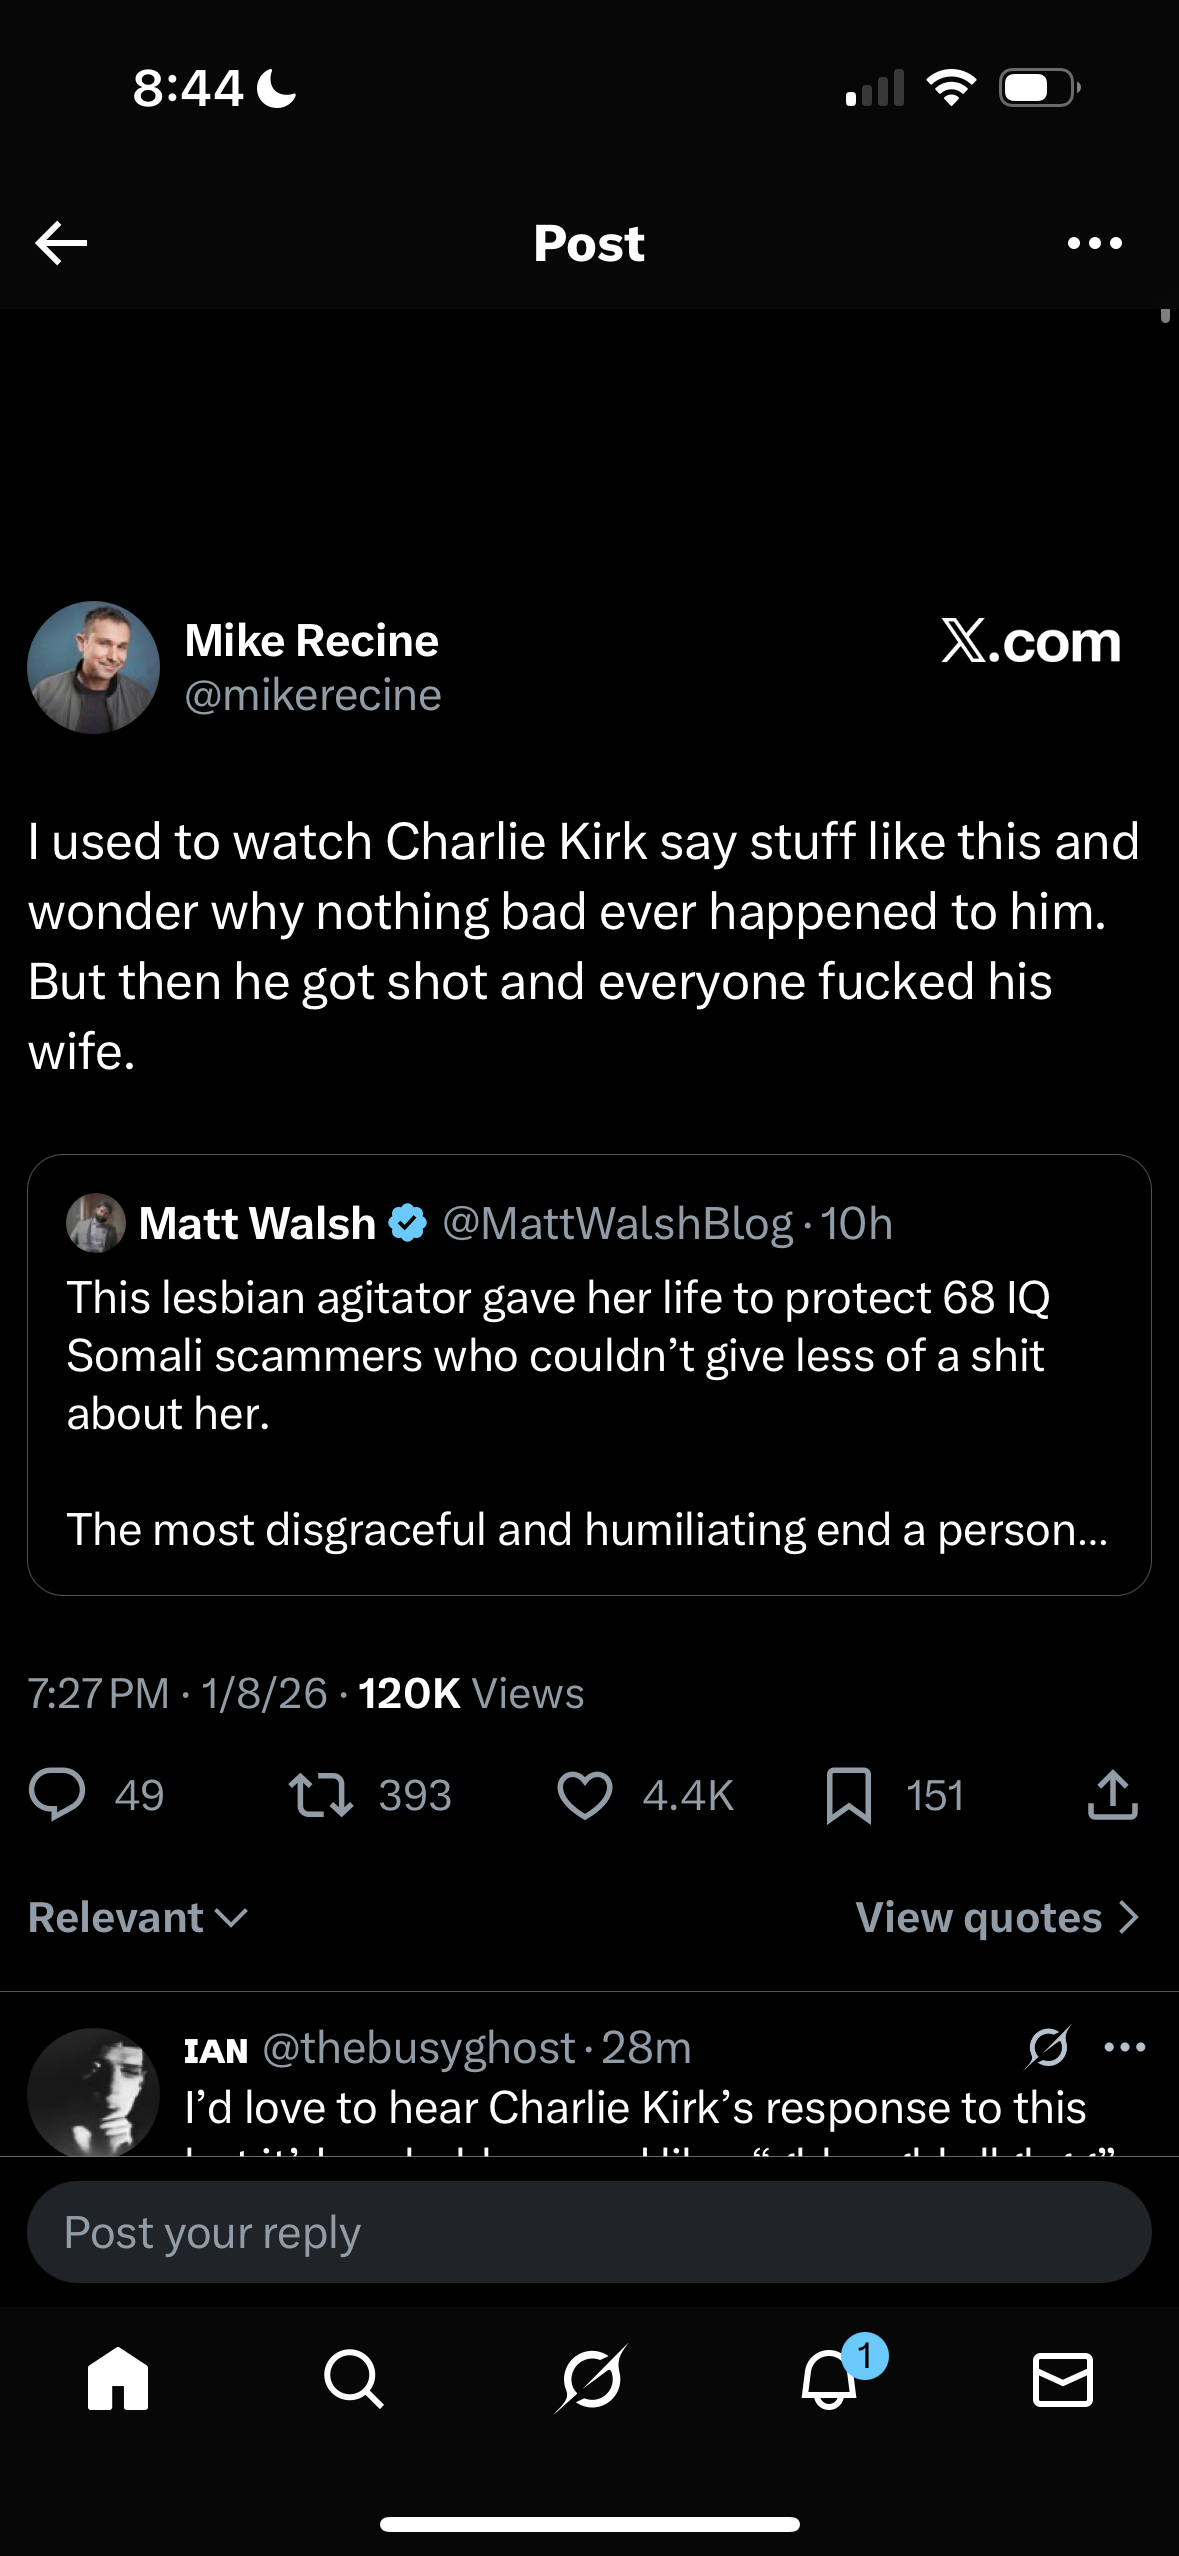This screenshot has width=1179, height=2556.
Task: Bookmark the post
Action: tap(849, 1794)
